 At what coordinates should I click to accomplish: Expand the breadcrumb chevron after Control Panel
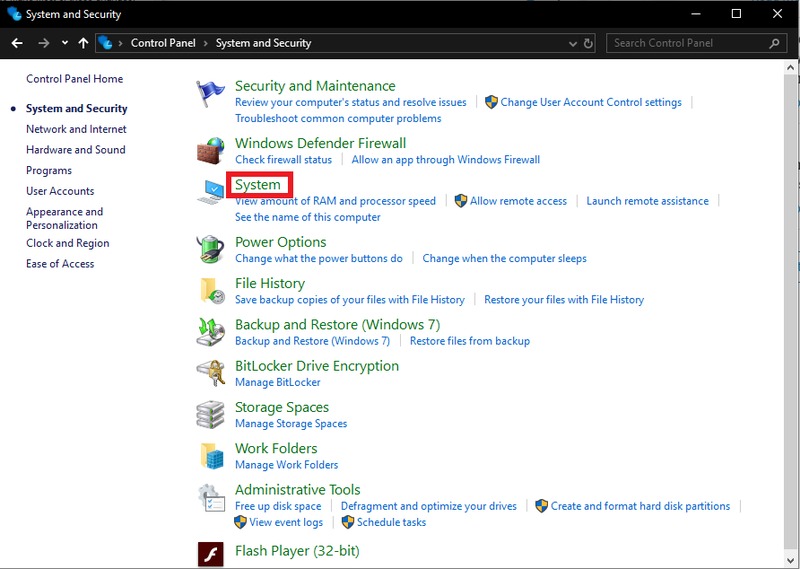(207, 44)
